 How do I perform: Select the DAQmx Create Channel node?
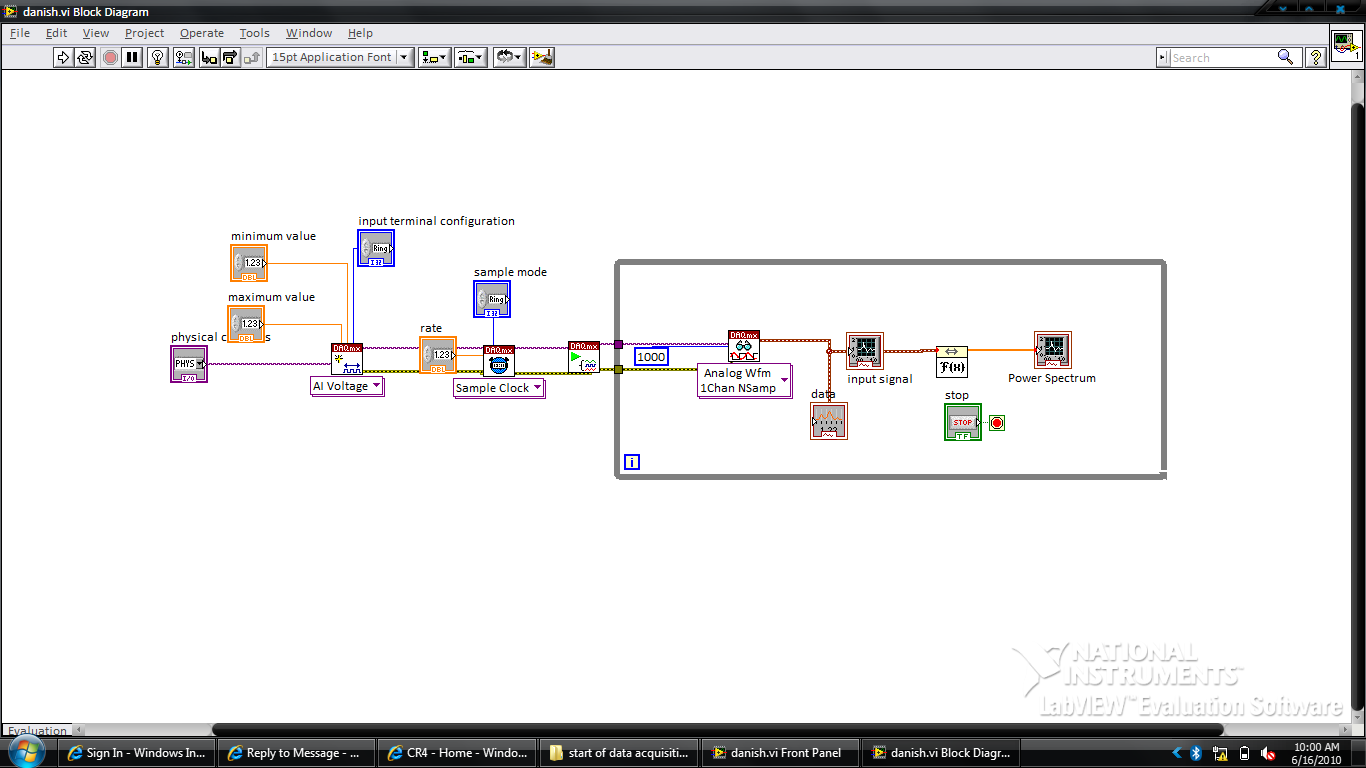[x=347, y=358]
